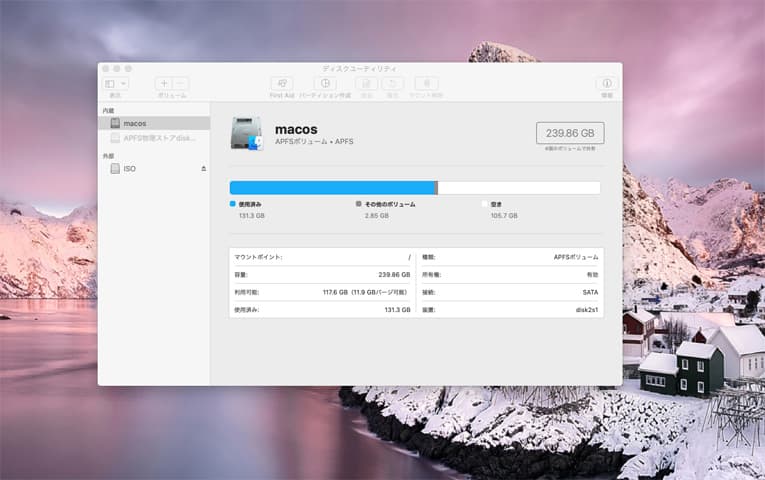
Task: Click the 239.86 GB capacity box
Action: tap(570, 133)
